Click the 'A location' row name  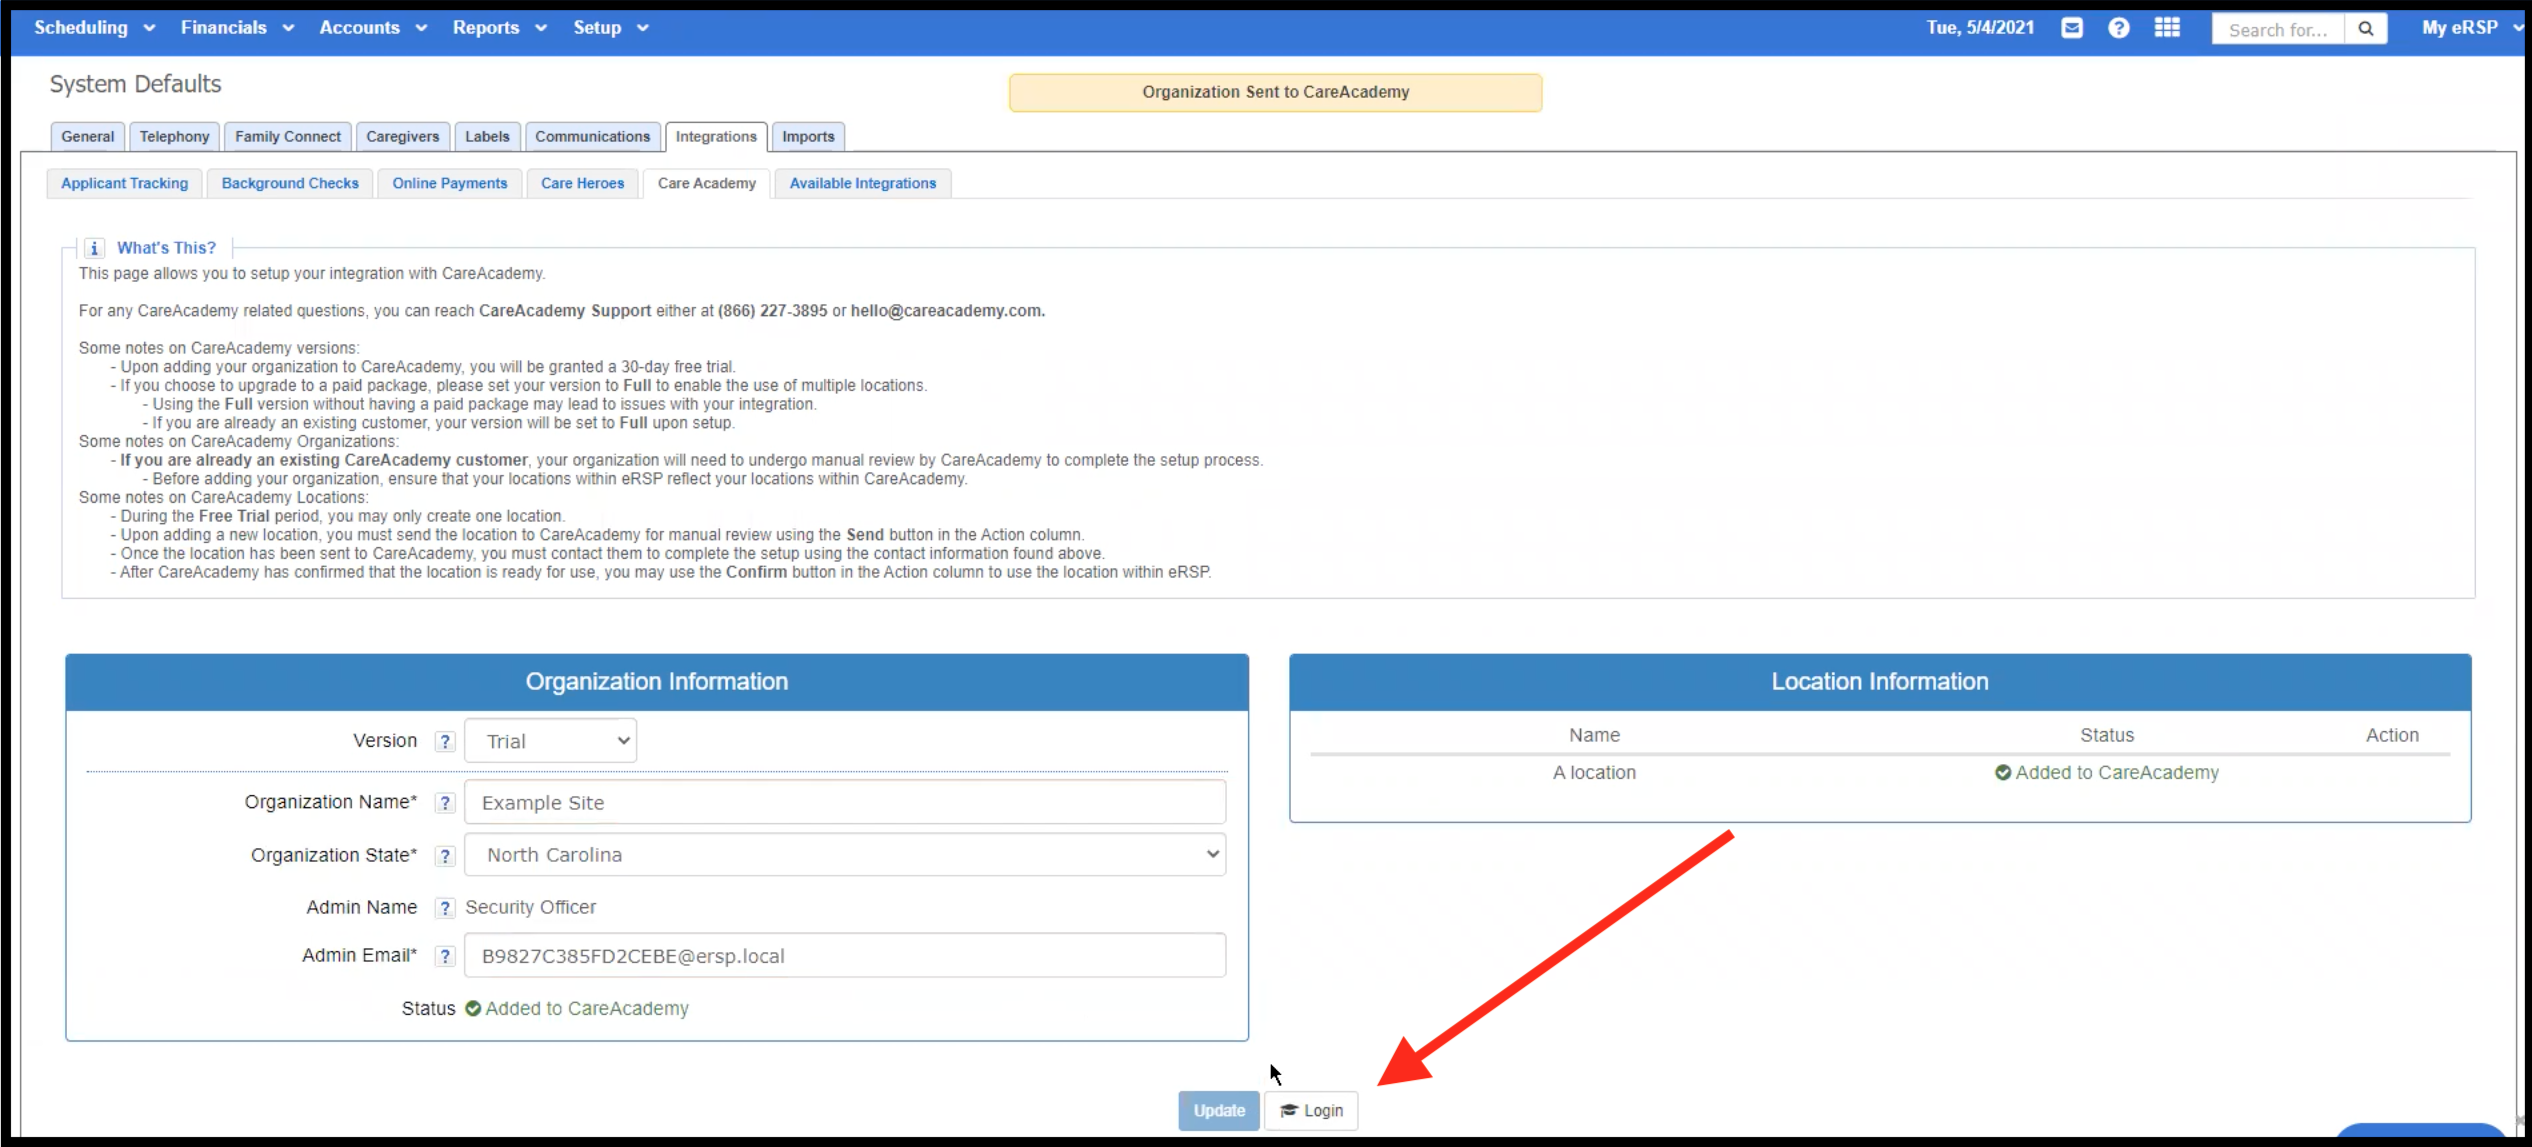[1594, 772]
